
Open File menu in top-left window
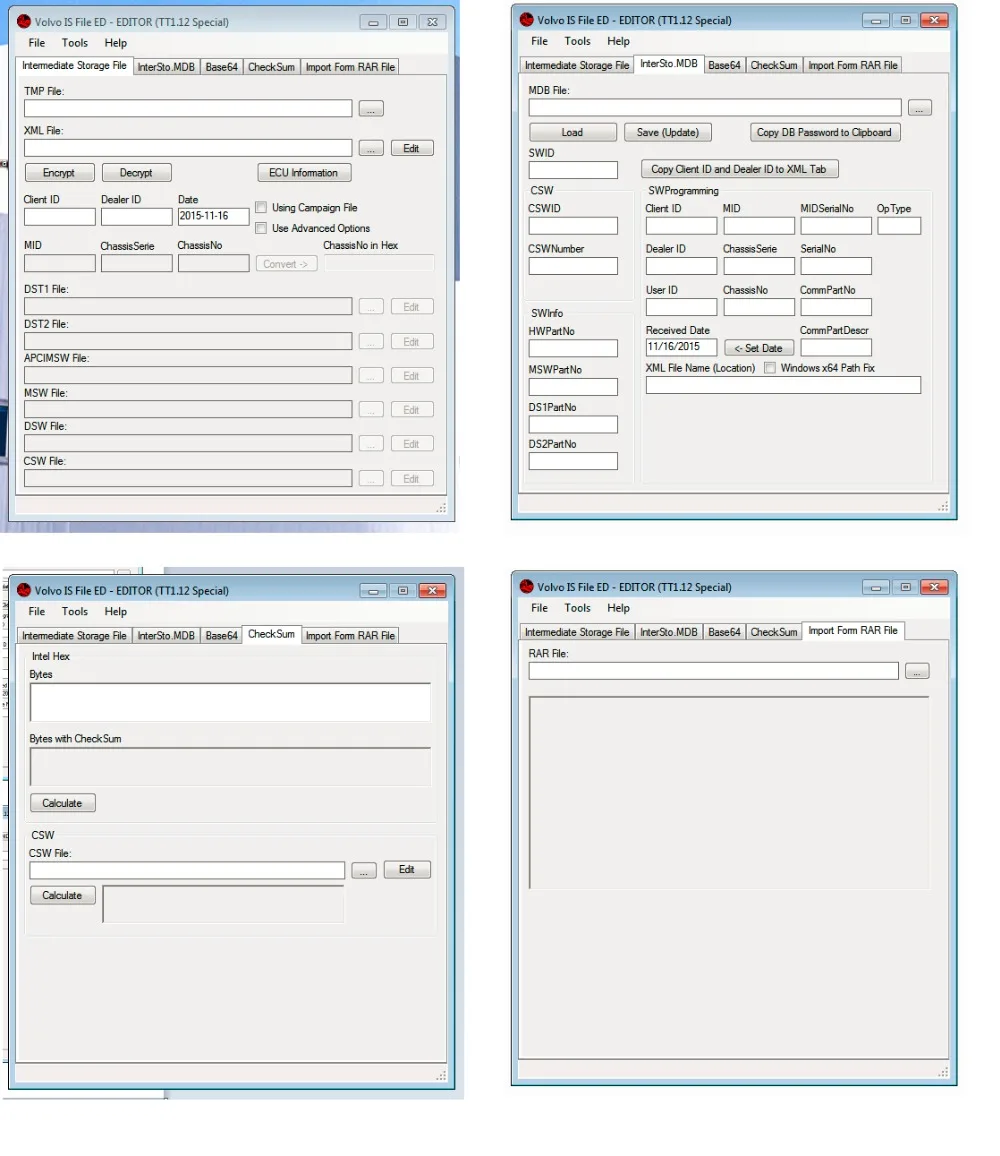point(37,43)
